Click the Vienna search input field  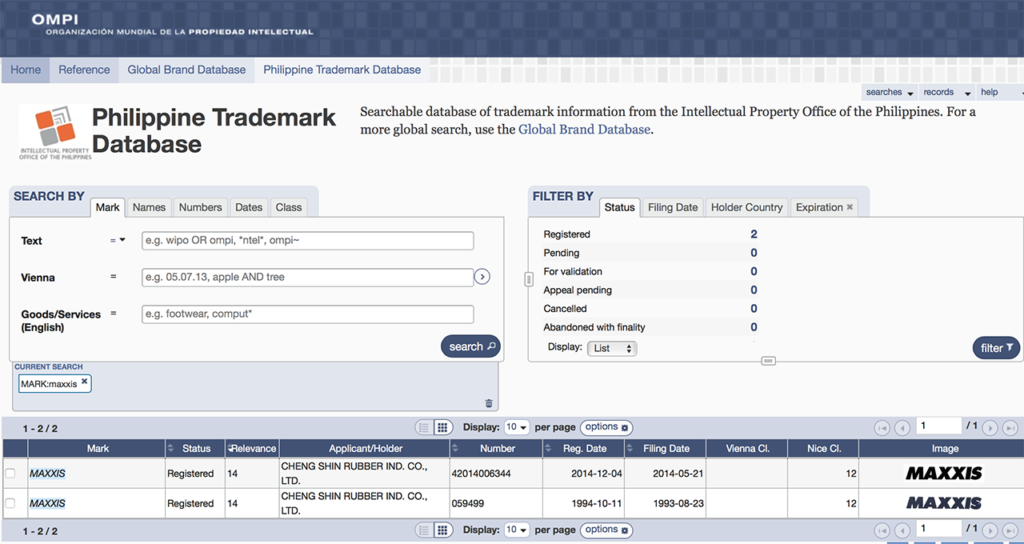pyautogui.click(x=308, y=277)
